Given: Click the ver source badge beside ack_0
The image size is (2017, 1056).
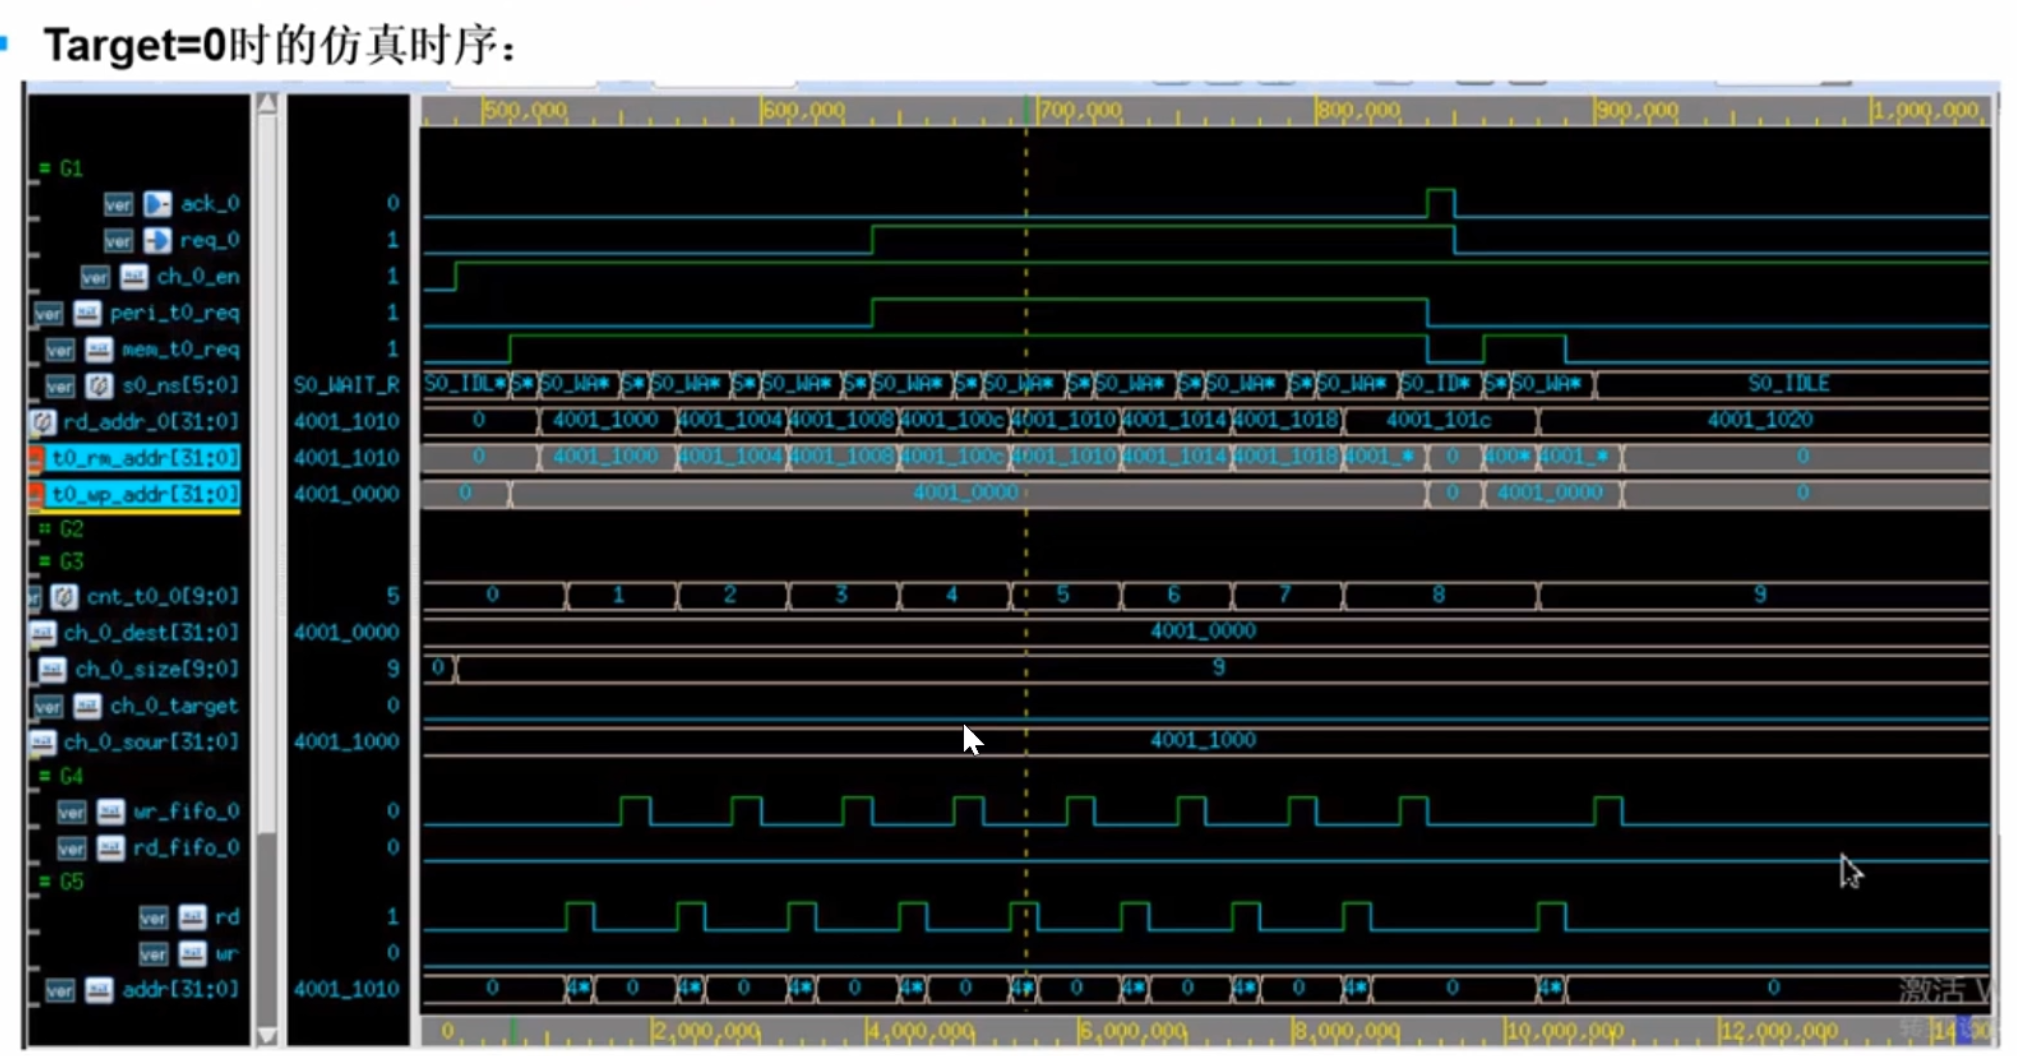Looking at the screenshot, I should pyautogui.click(x=119, y=203).
